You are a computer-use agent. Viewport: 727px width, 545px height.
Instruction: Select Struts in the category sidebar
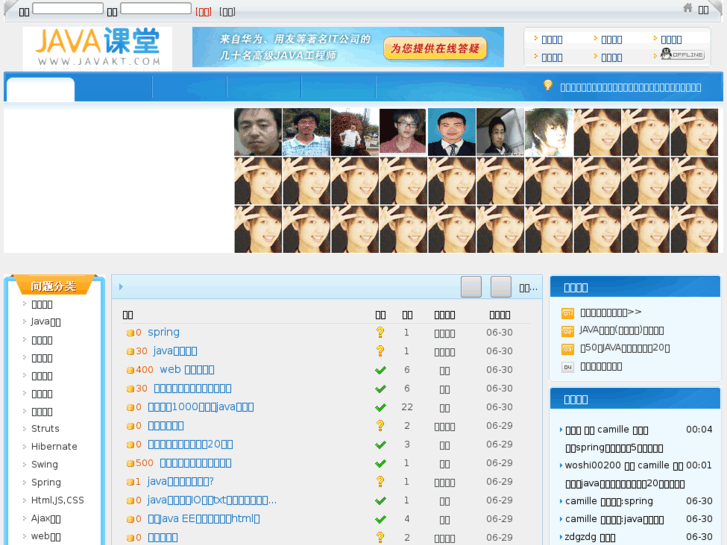(45, 429)
